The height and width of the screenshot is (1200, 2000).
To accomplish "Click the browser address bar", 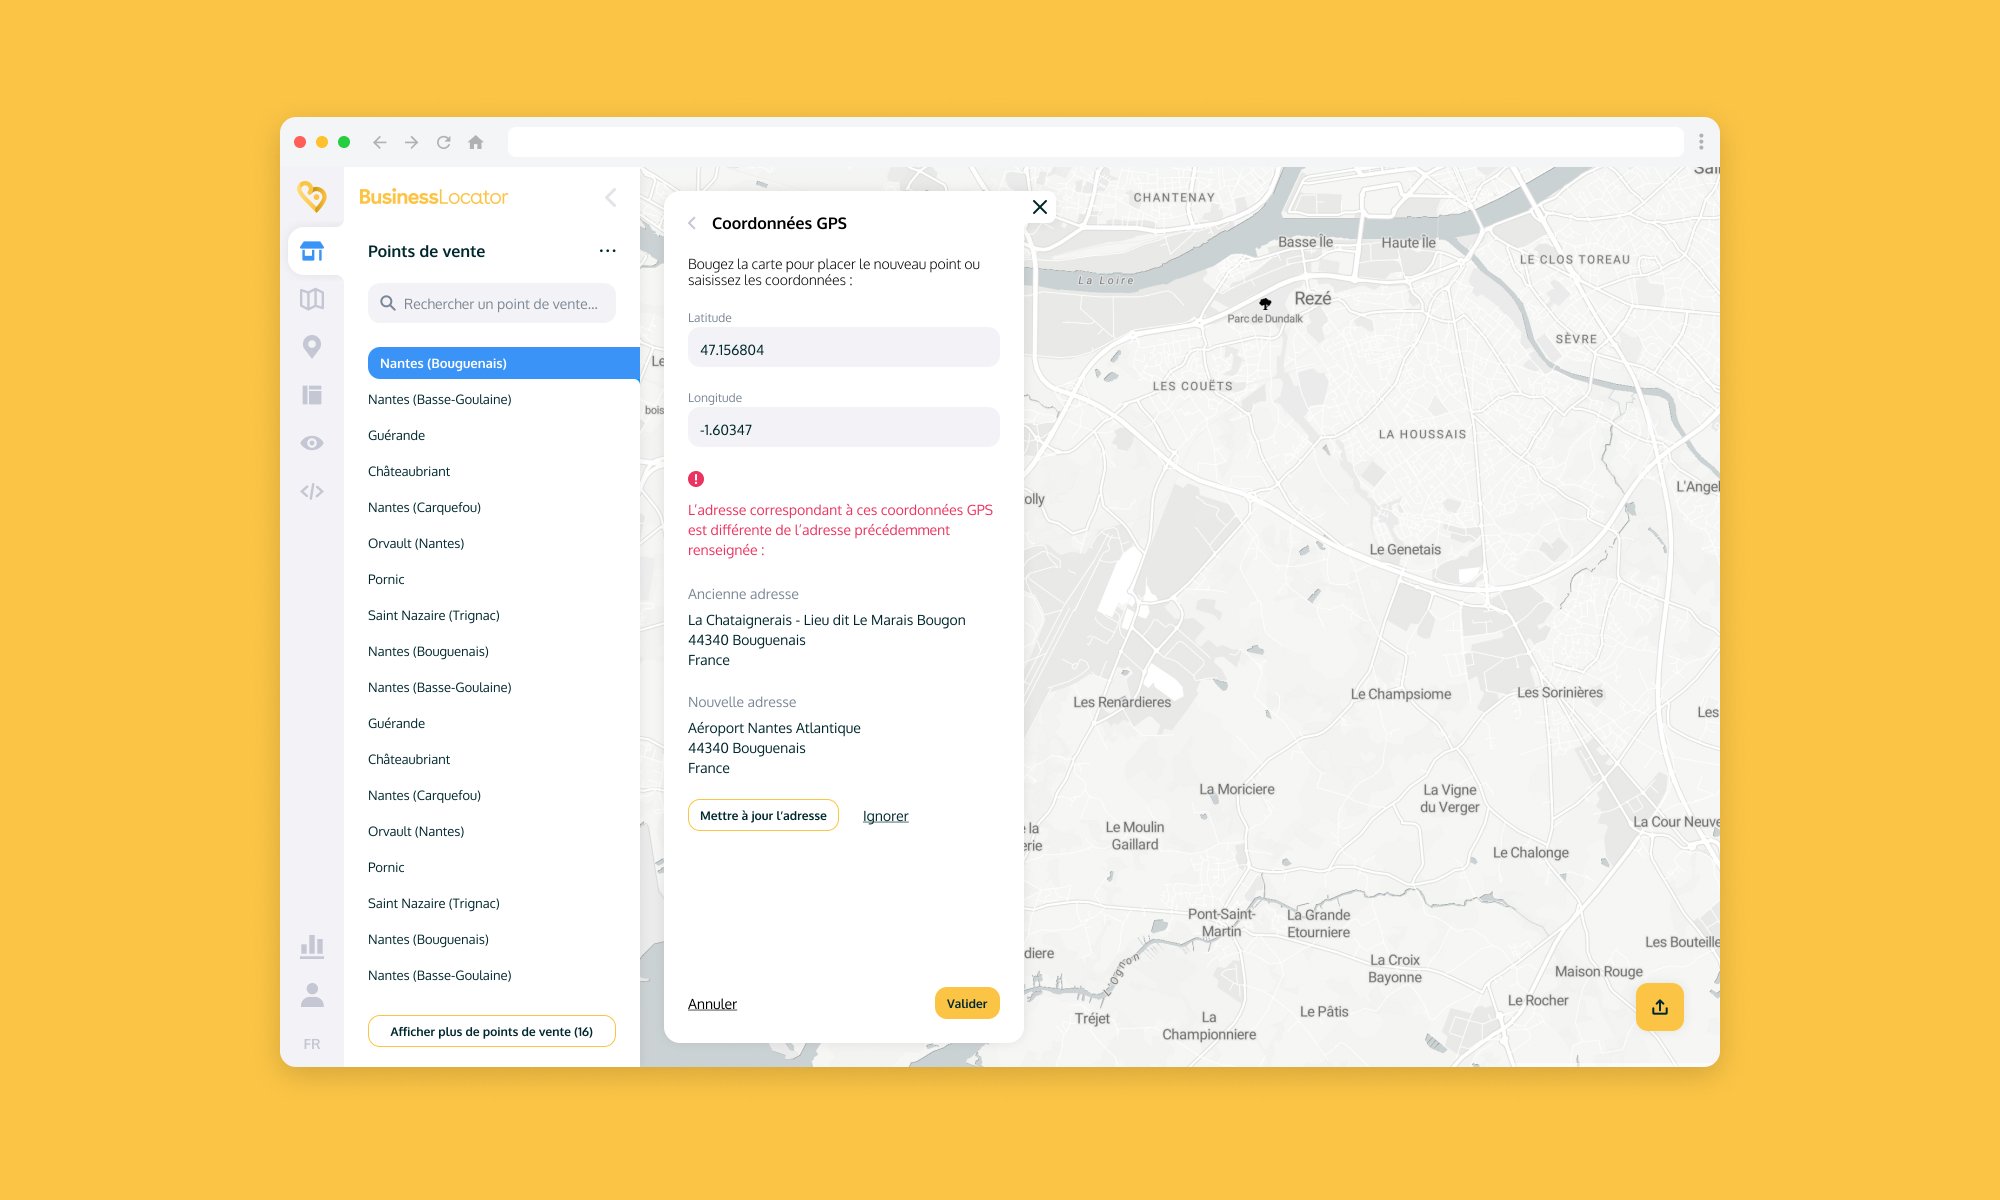I will coord(1096,142).
